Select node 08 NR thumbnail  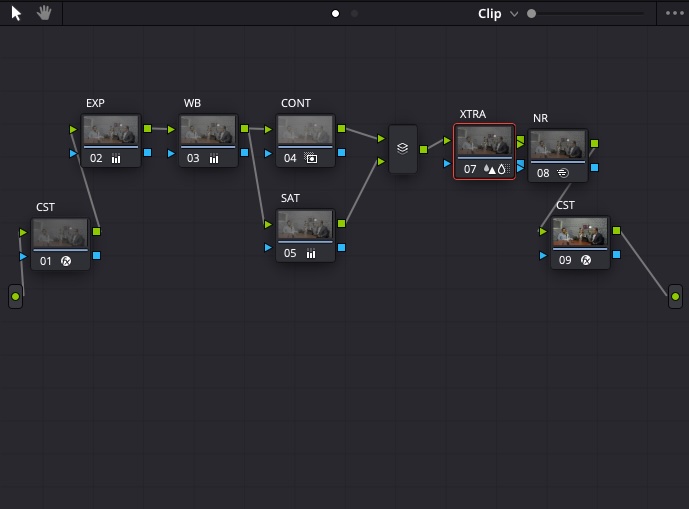pos(558,145)
